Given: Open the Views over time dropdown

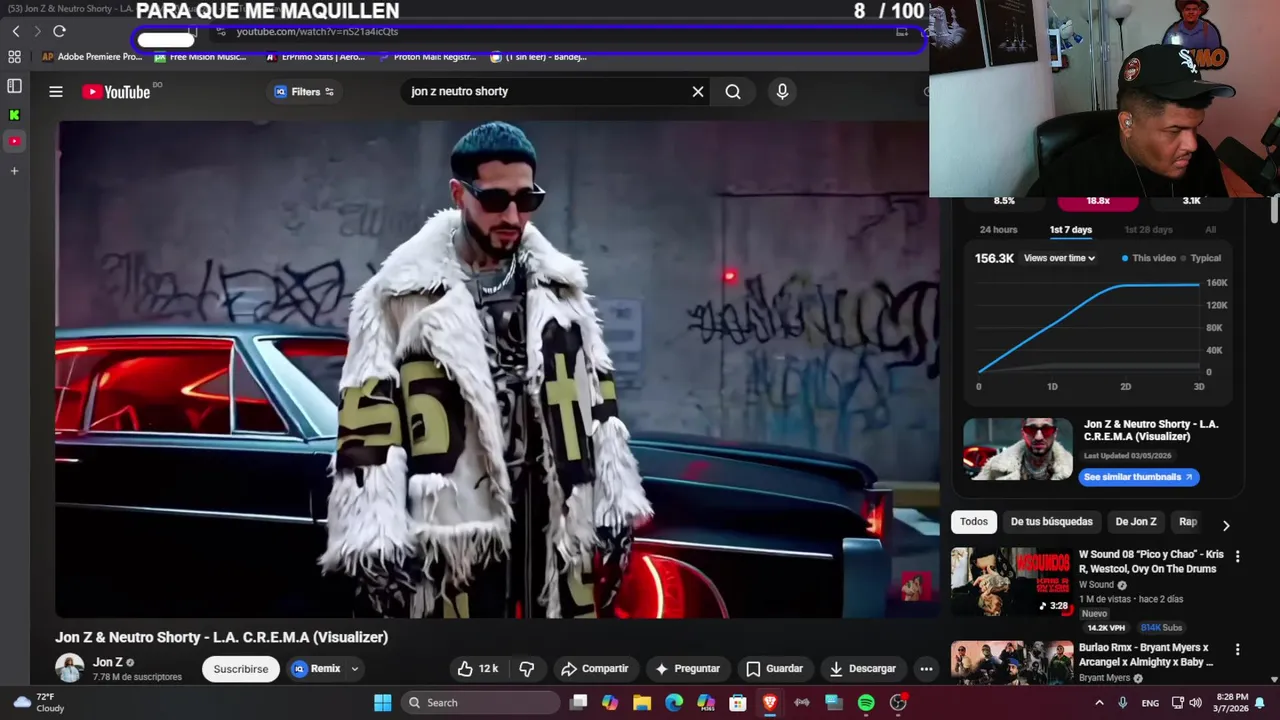Looking at the screenshot, I should [x=1059, y=258].
